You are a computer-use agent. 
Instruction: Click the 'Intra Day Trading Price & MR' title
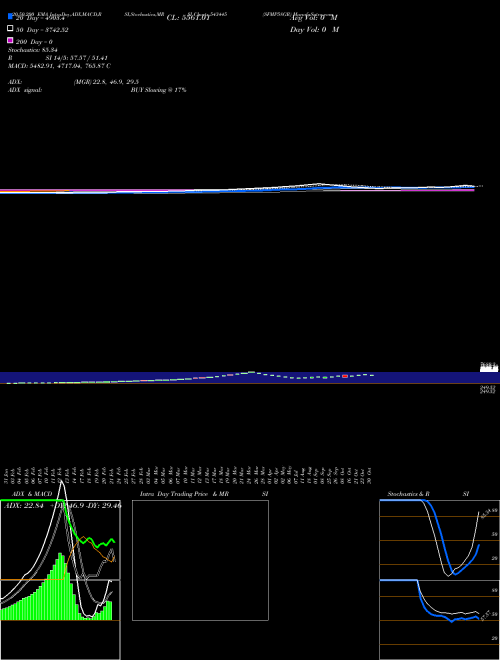[x=184, y=494]
